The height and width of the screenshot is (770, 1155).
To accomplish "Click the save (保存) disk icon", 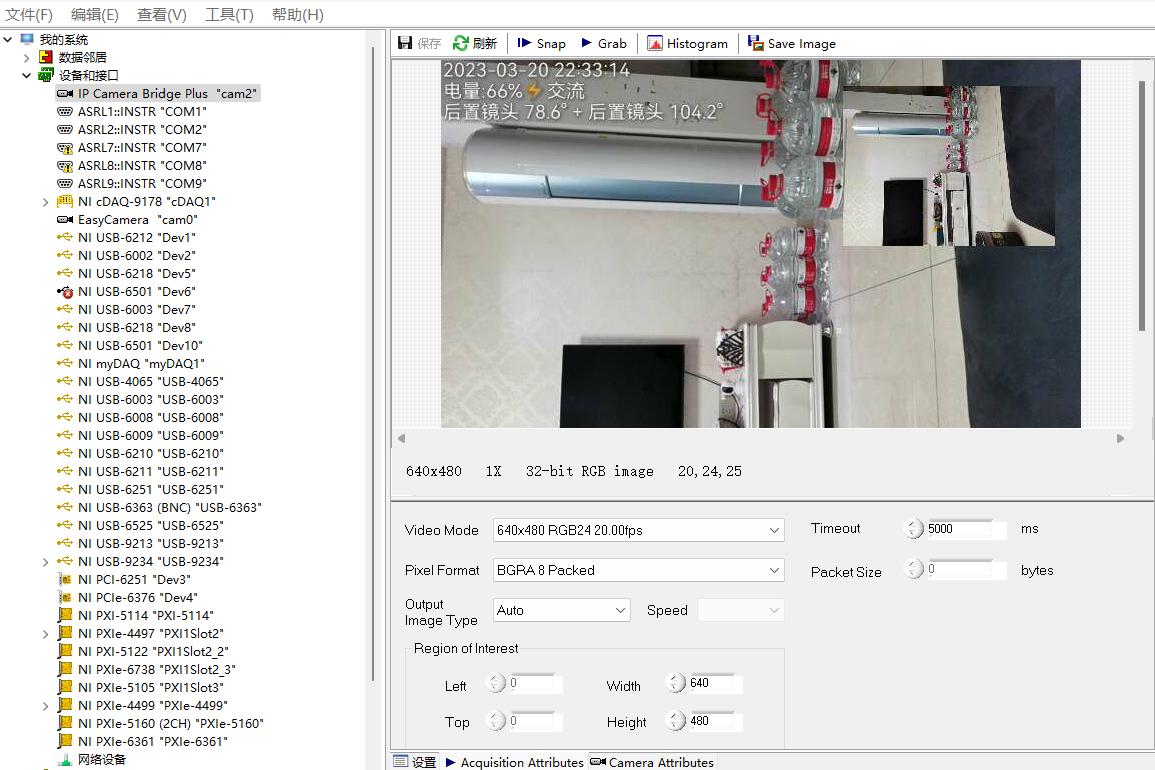I will (405, 43).
